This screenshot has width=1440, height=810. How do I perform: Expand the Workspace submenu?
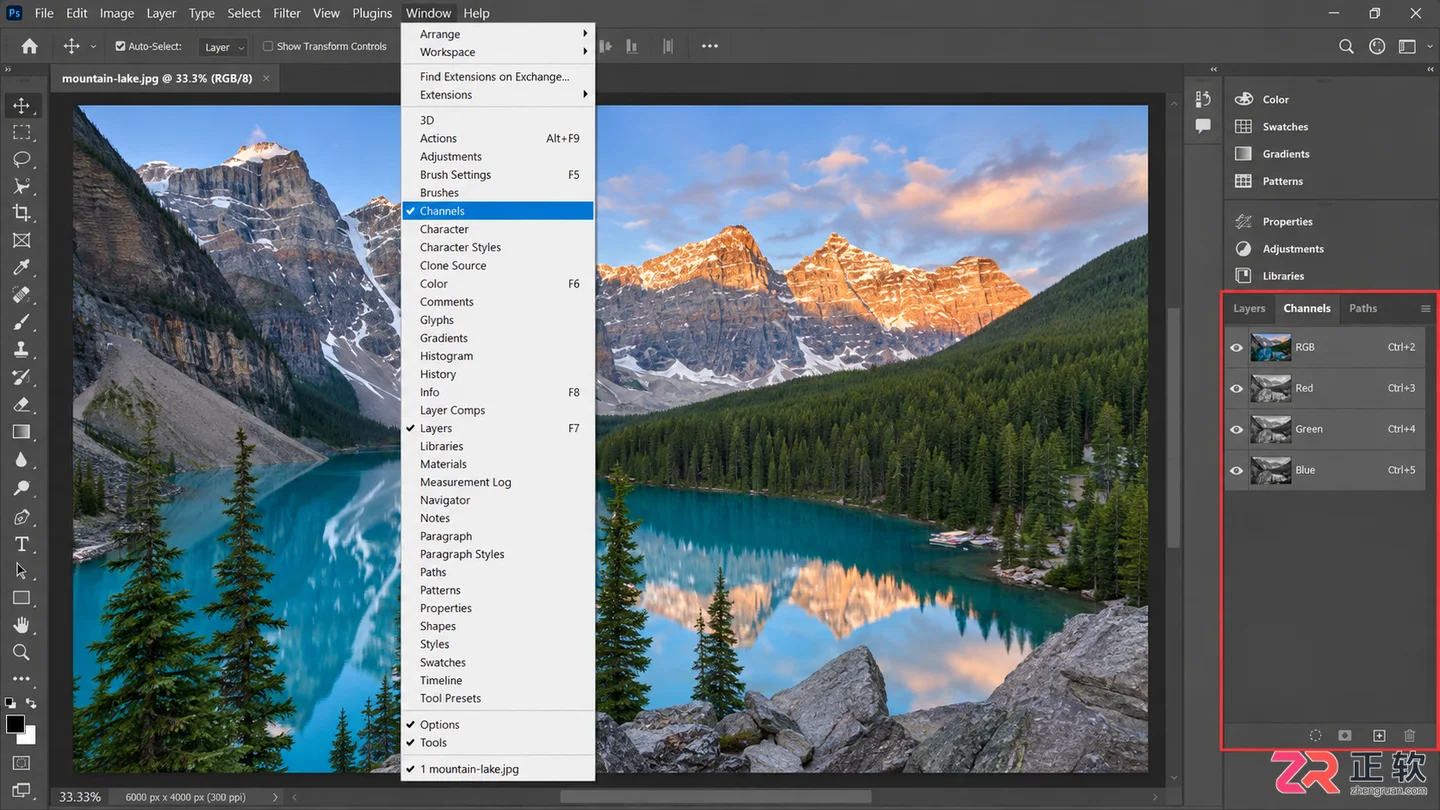498,52
